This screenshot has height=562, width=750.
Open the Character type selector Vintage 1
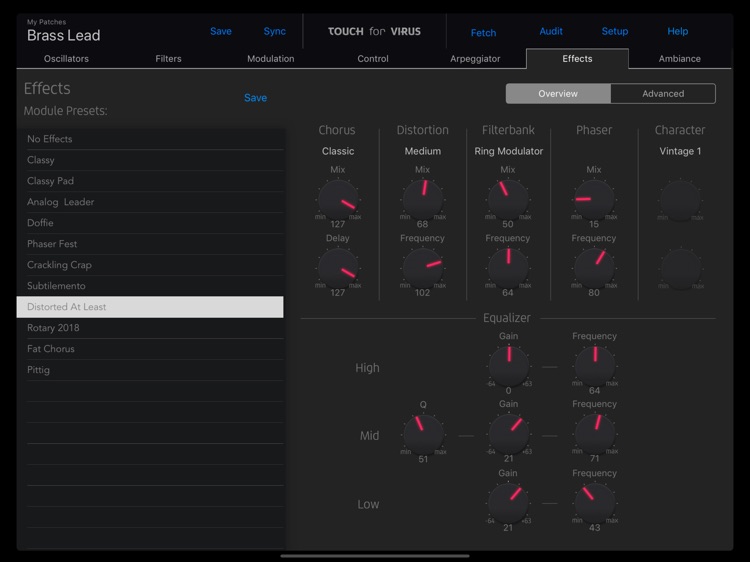click(680, 151)
